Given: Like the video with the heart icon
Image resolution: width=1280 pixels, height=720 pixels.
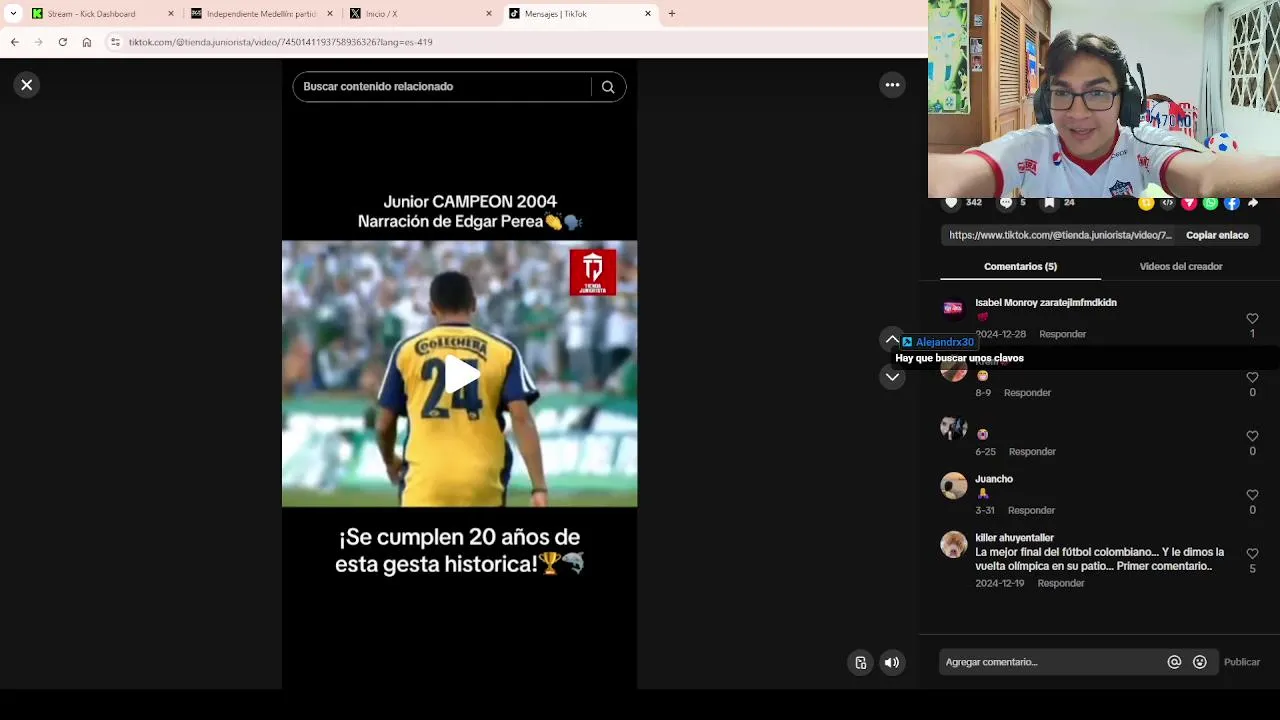Looking at the screenshot, I should (952, 203).
